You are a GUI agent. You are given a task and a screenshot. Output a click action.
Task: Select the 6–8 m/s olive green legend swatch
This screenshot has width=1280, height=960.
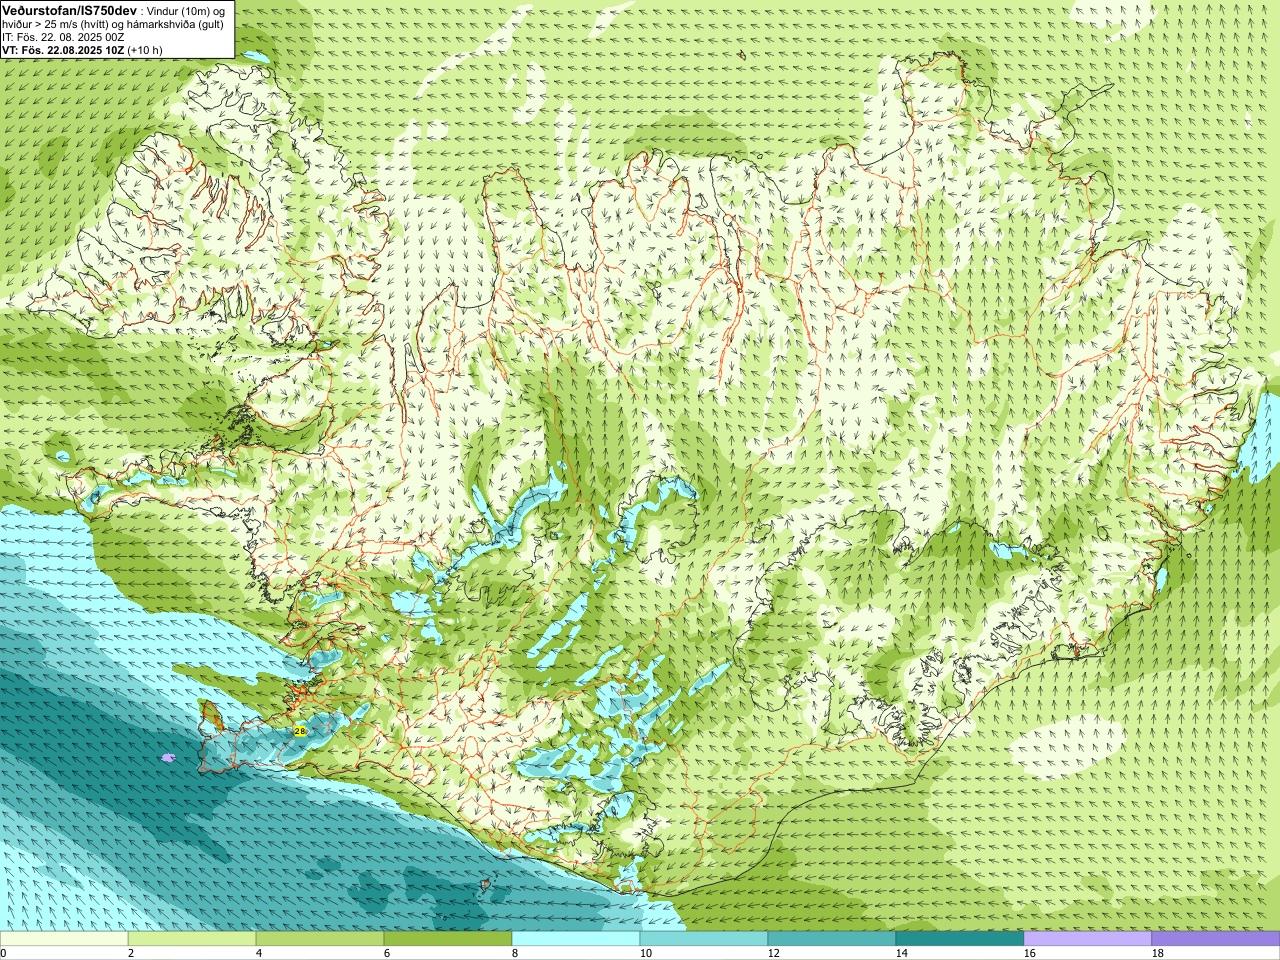[448, 939]
